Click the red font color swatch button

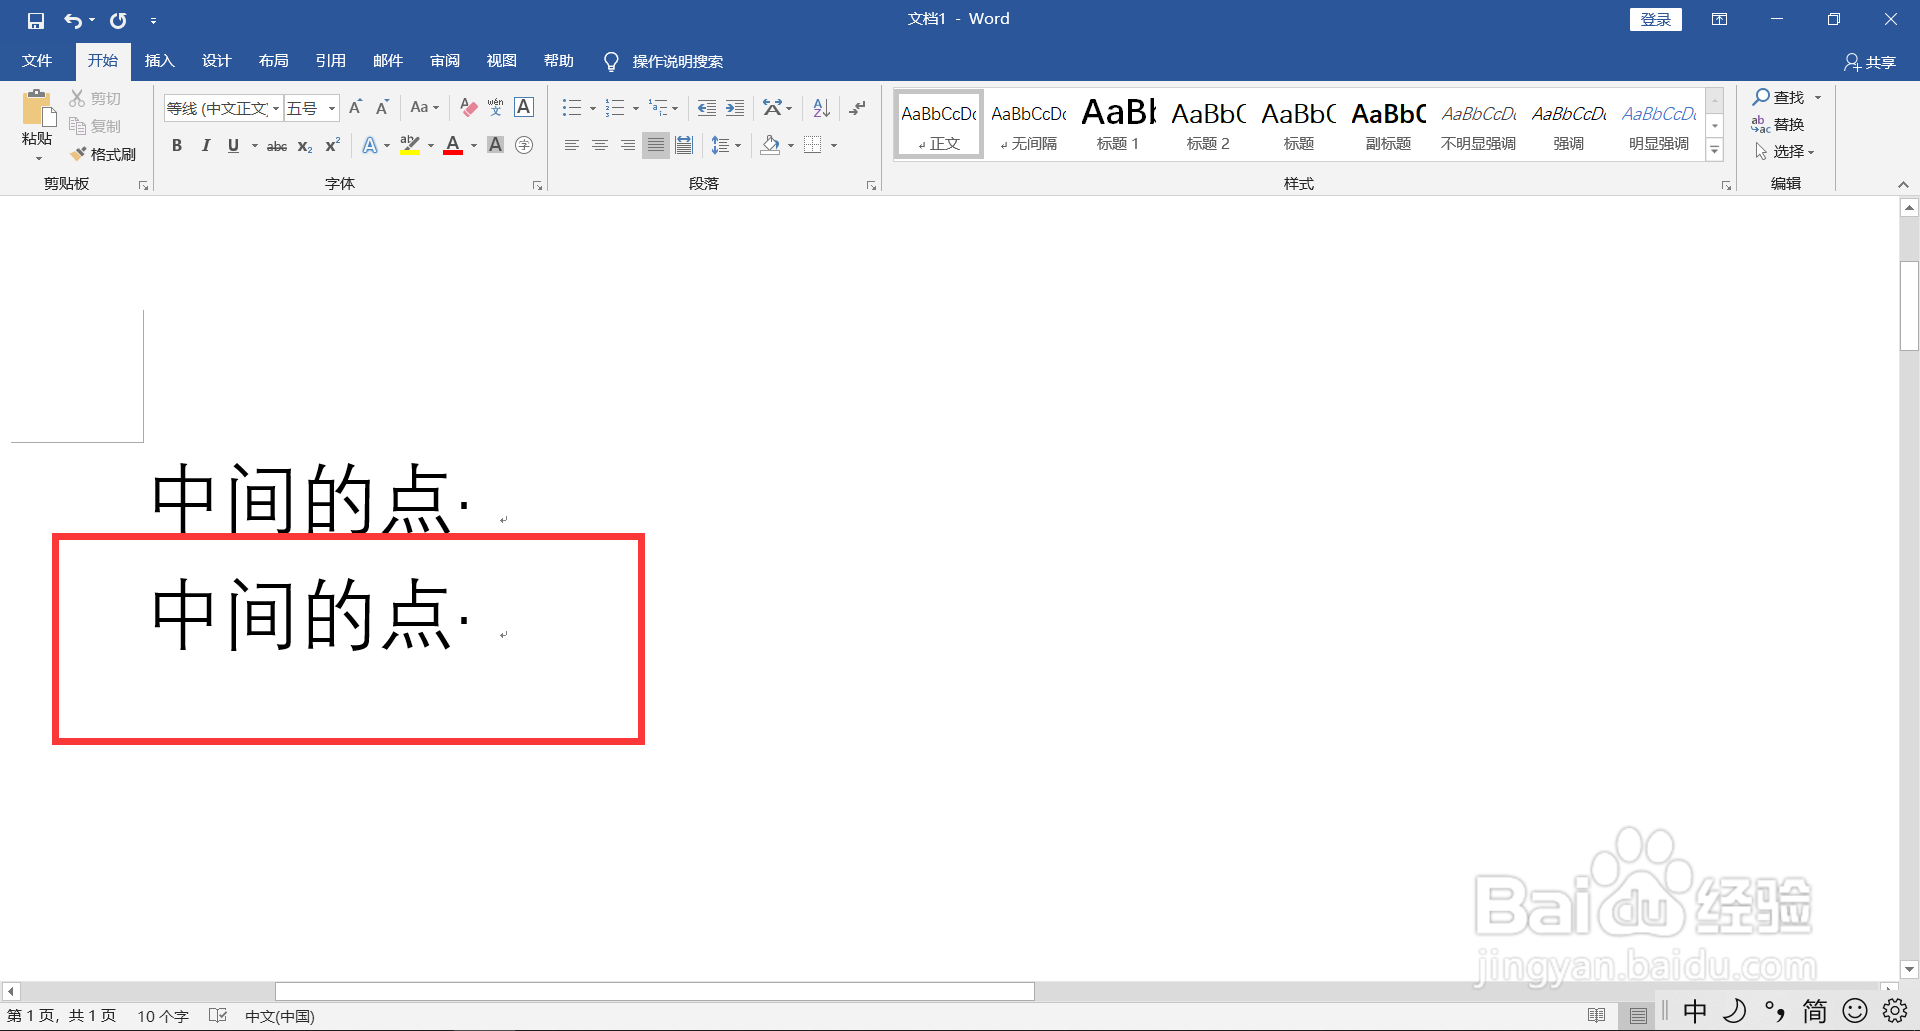click(453, 146)
